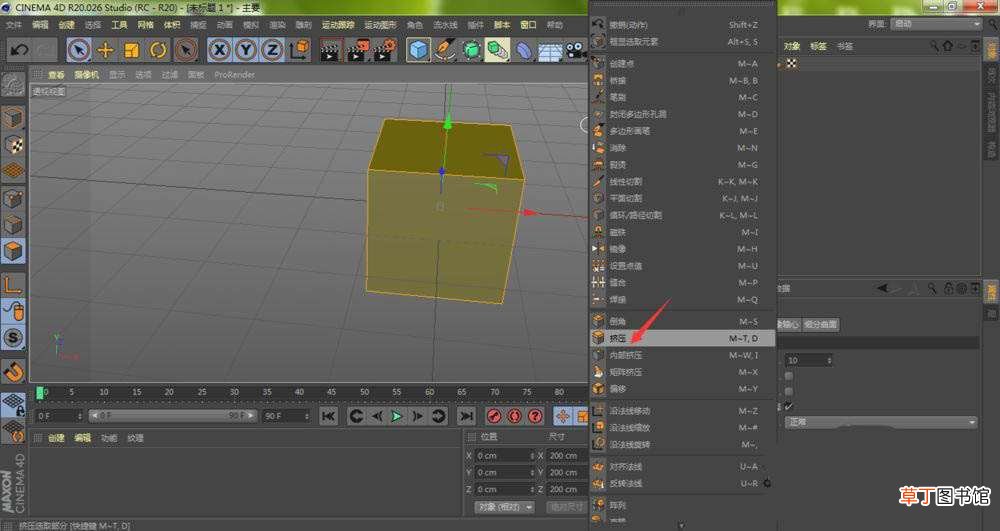This screenshot has width=1000, height=531.
Task: Toggle the coordinate system cube icon
Action: coord(300,50)
